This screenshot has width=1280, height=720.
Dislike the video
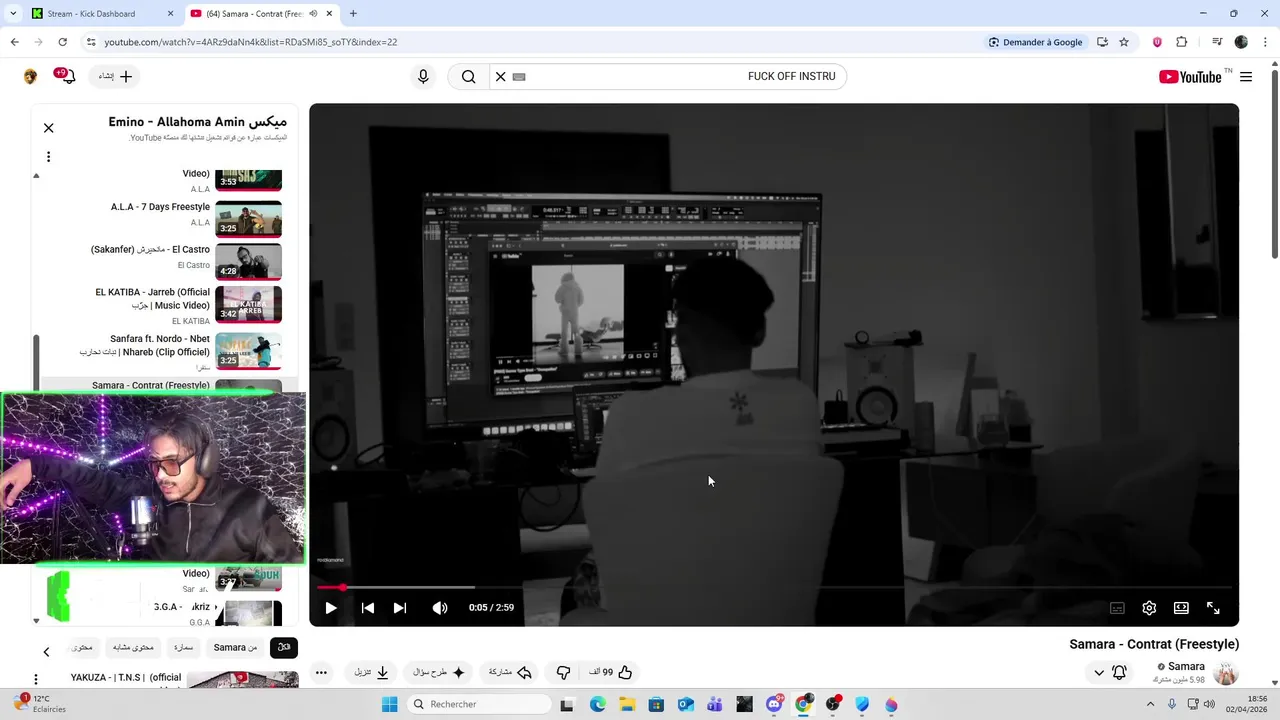pyautogui.click(x=563, y=673)
